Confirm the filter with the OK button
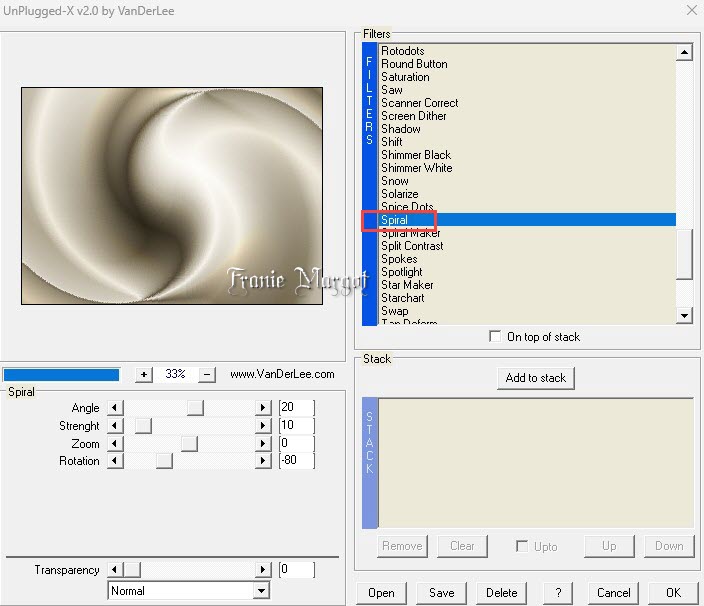704x606 pixels. 673,593
